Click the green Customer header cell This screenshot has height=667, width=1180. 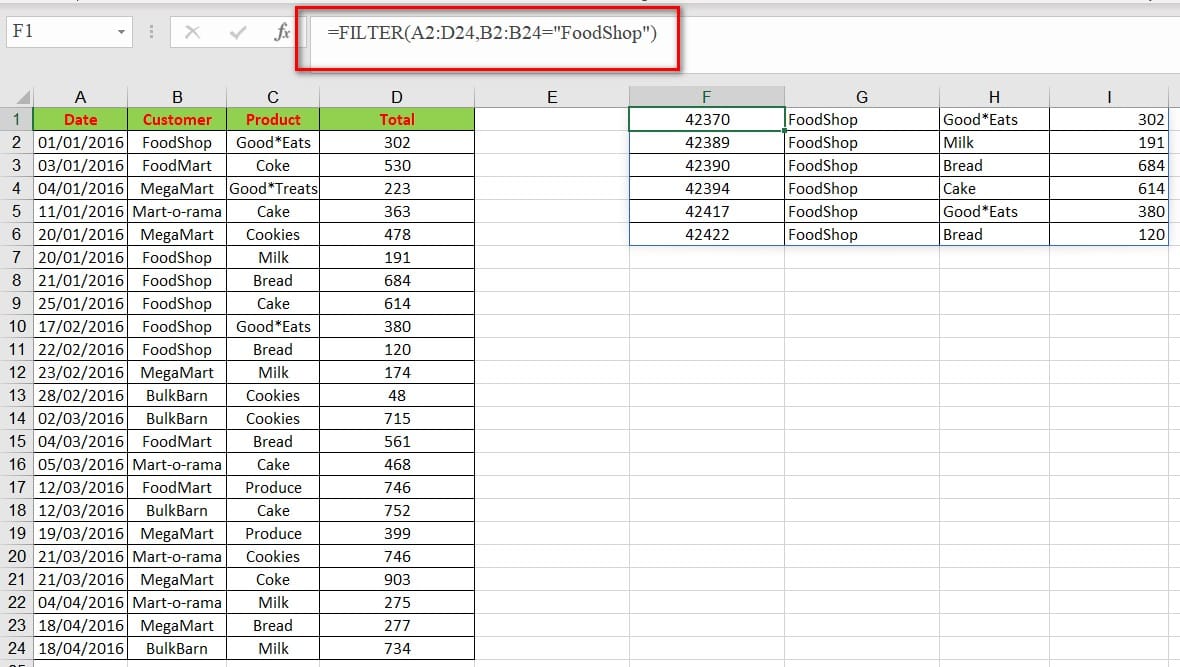click(x=177, y=119)
